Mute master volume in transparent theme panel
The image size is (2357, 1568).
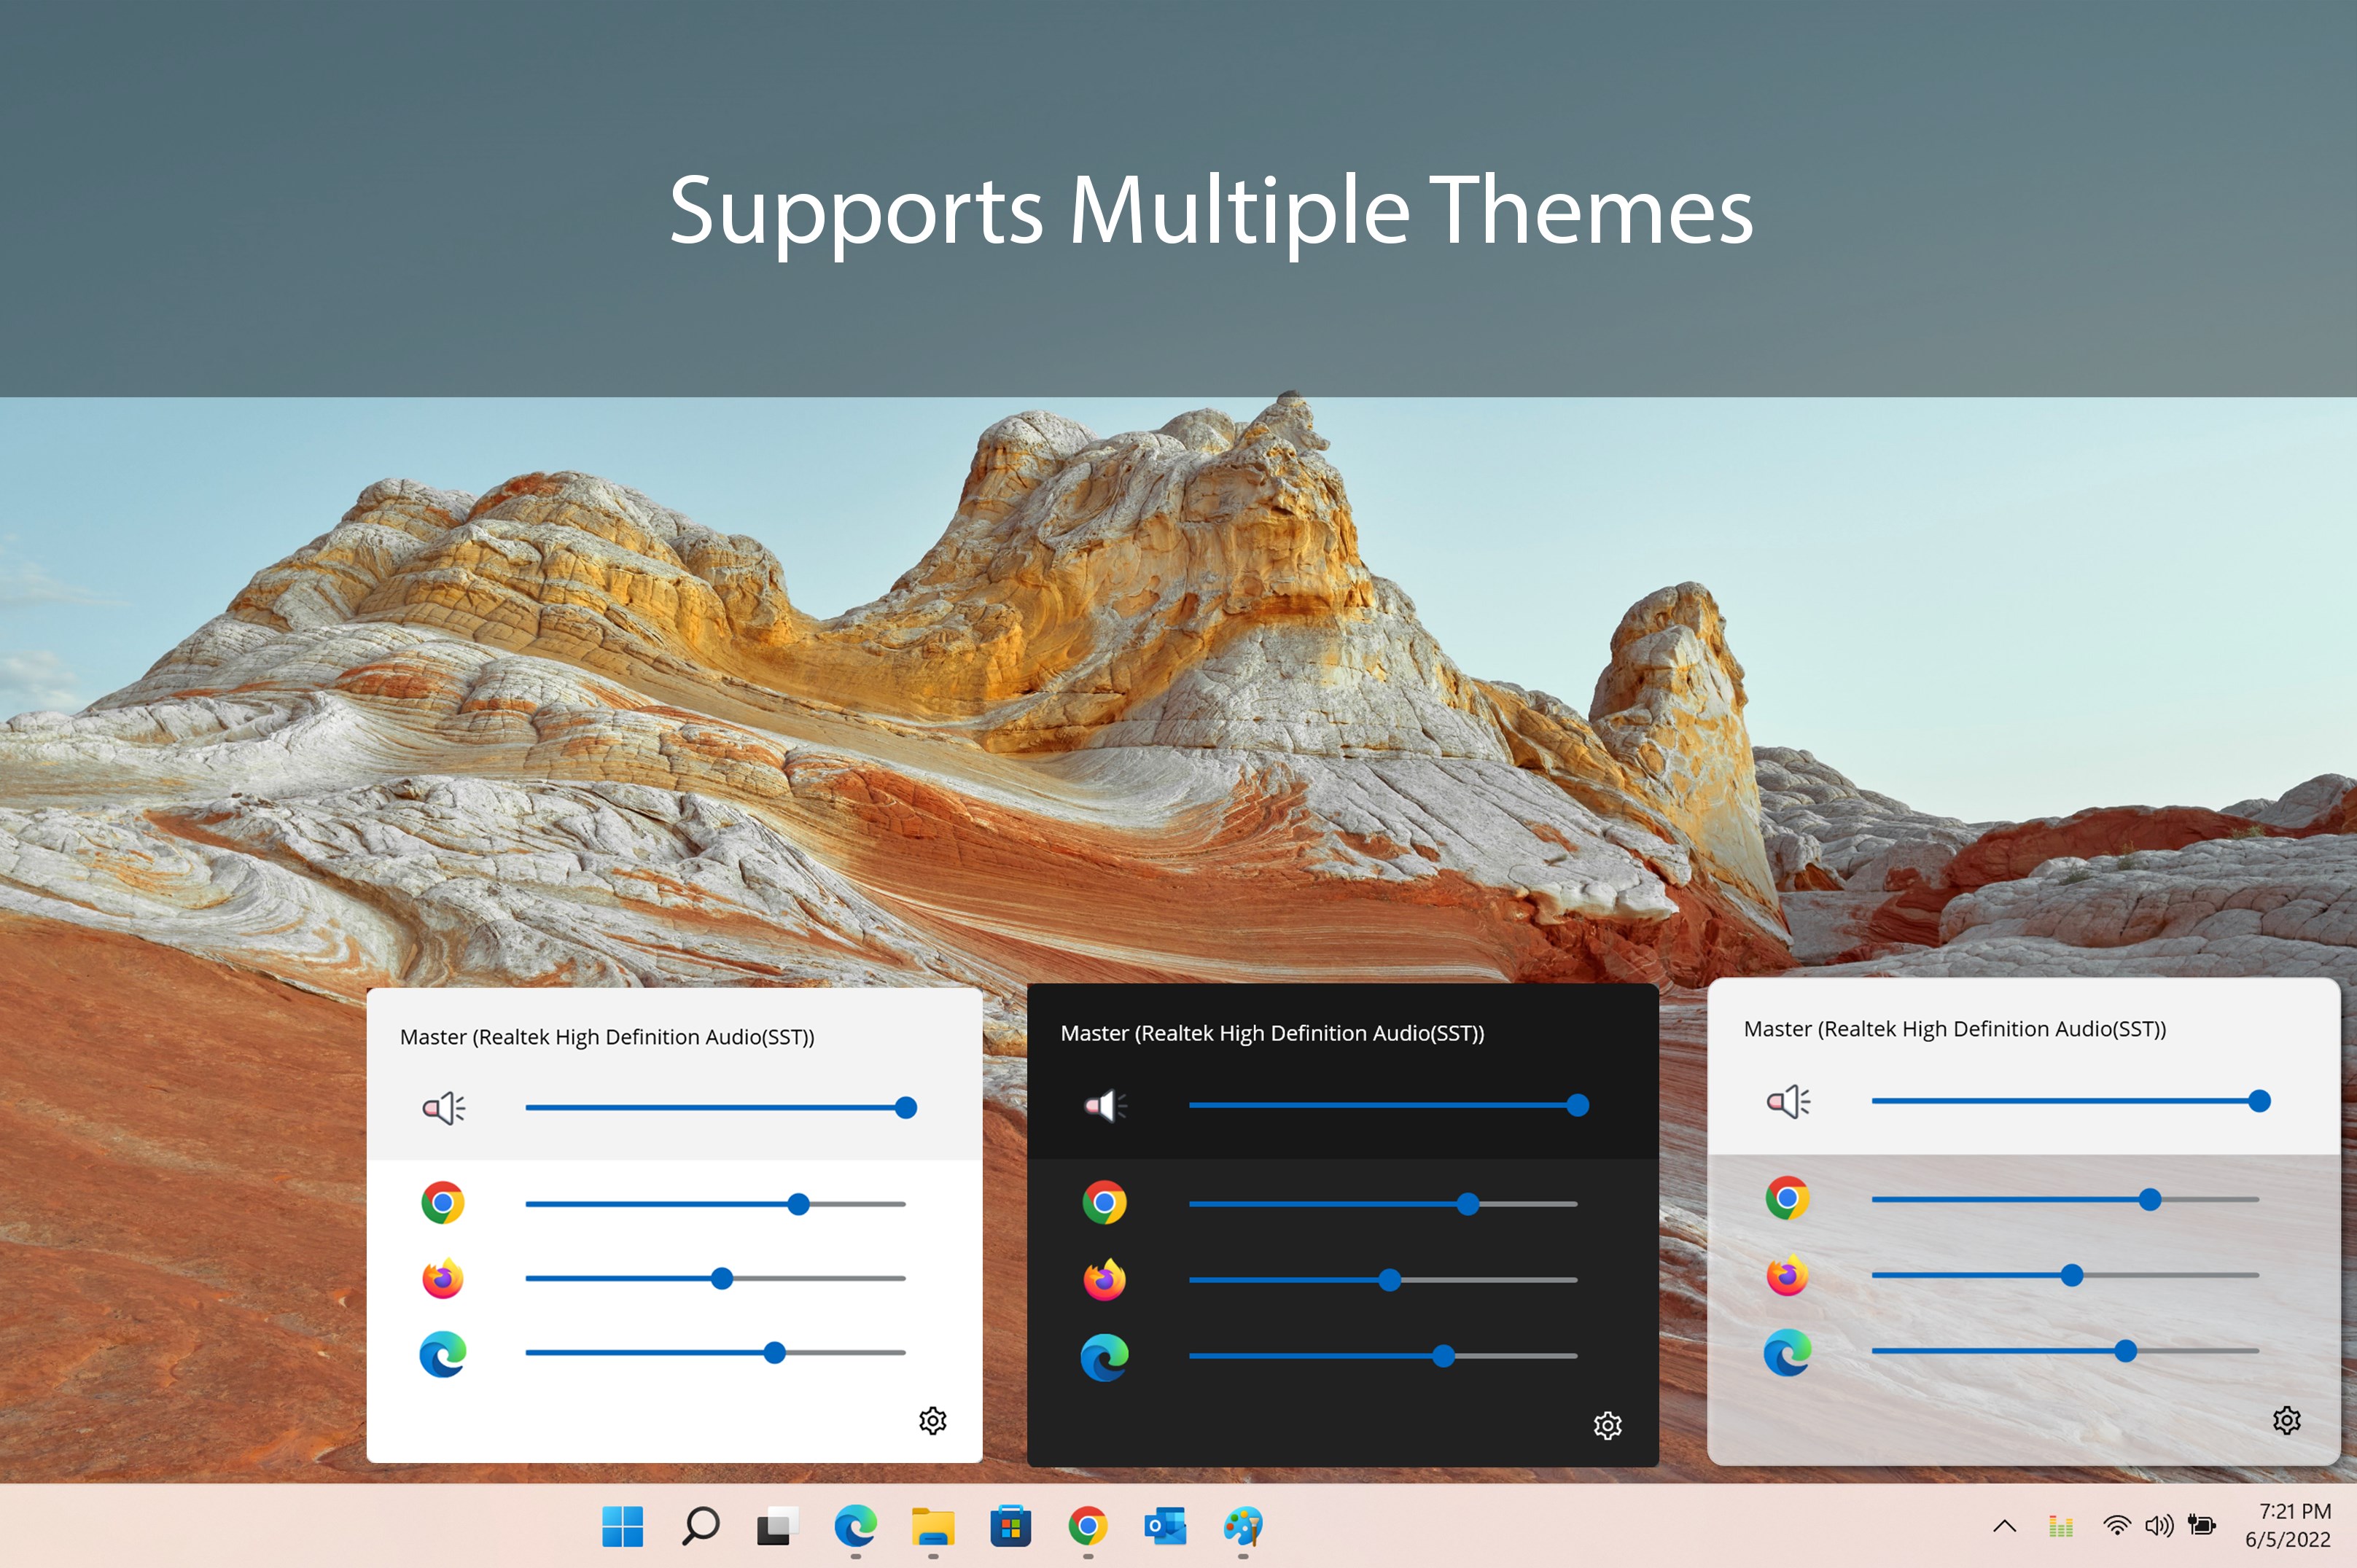1788,1101
